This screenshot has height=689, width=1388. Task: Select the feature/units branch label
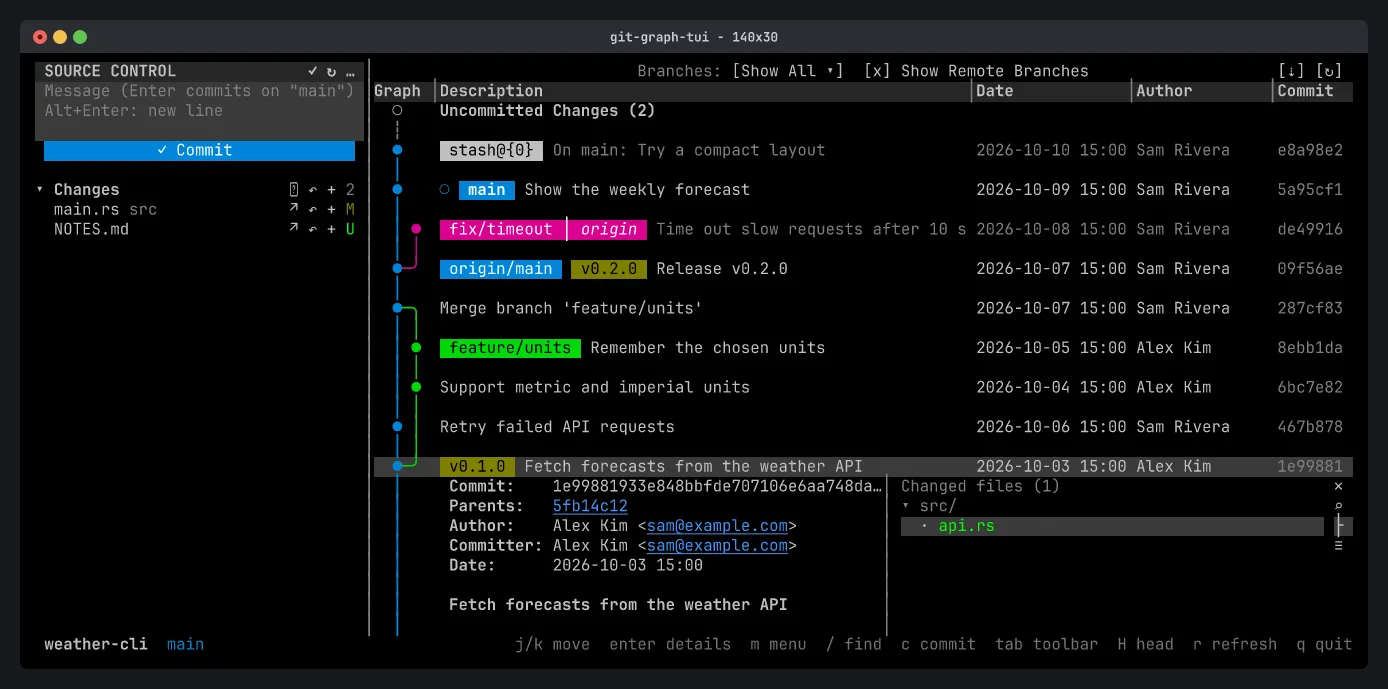510,348
